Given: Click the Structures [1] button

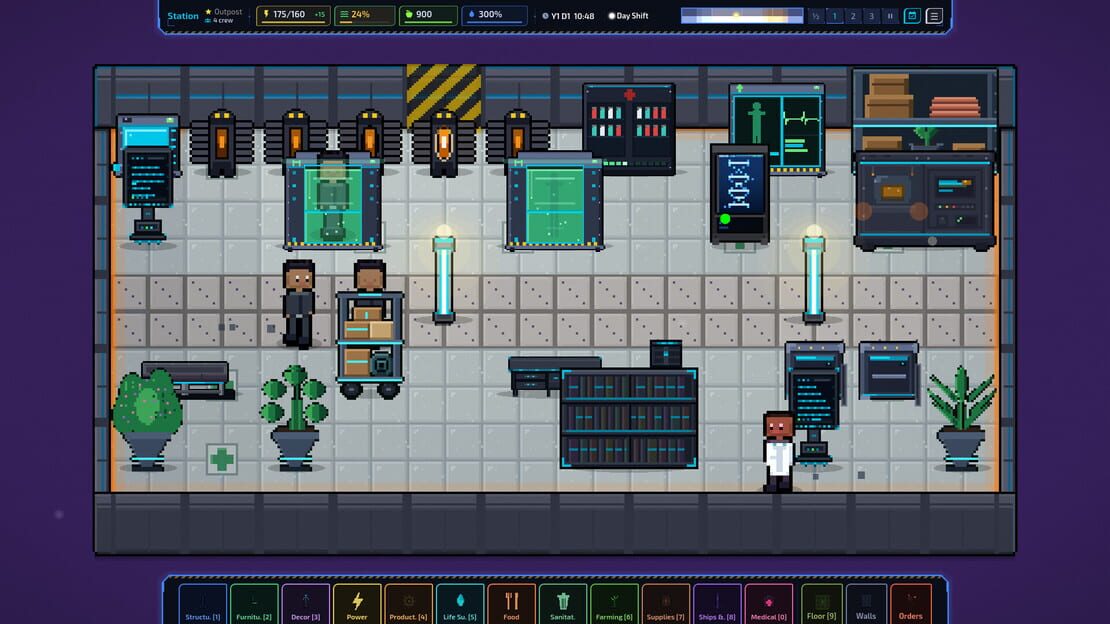Looking at the screenshot, I should (202, 604).
